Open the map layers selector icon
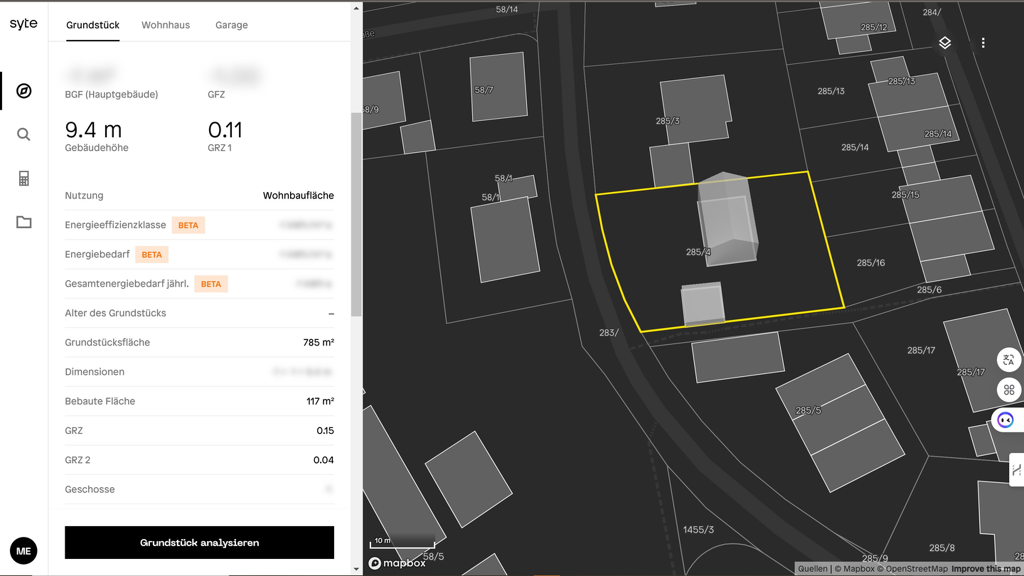 [x=945, y=43]
